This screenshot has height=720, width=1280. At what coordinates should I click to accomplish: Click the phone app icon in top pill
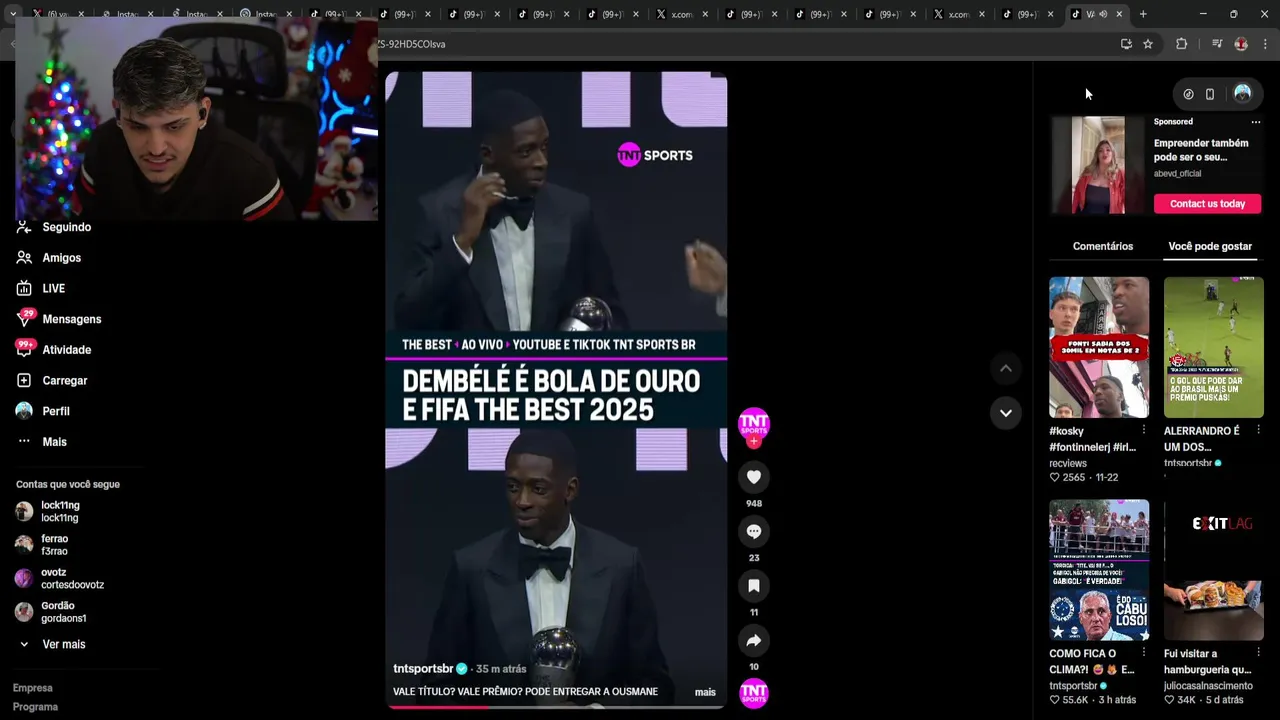tap(1210, 94)
